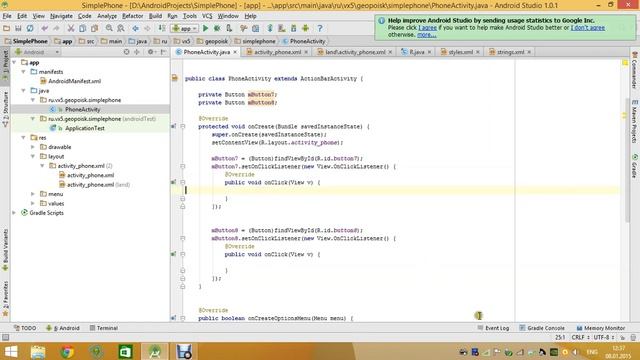Click the Make Project icon
Viewport: 640px width, 360px height.
(x=162, y=28)
